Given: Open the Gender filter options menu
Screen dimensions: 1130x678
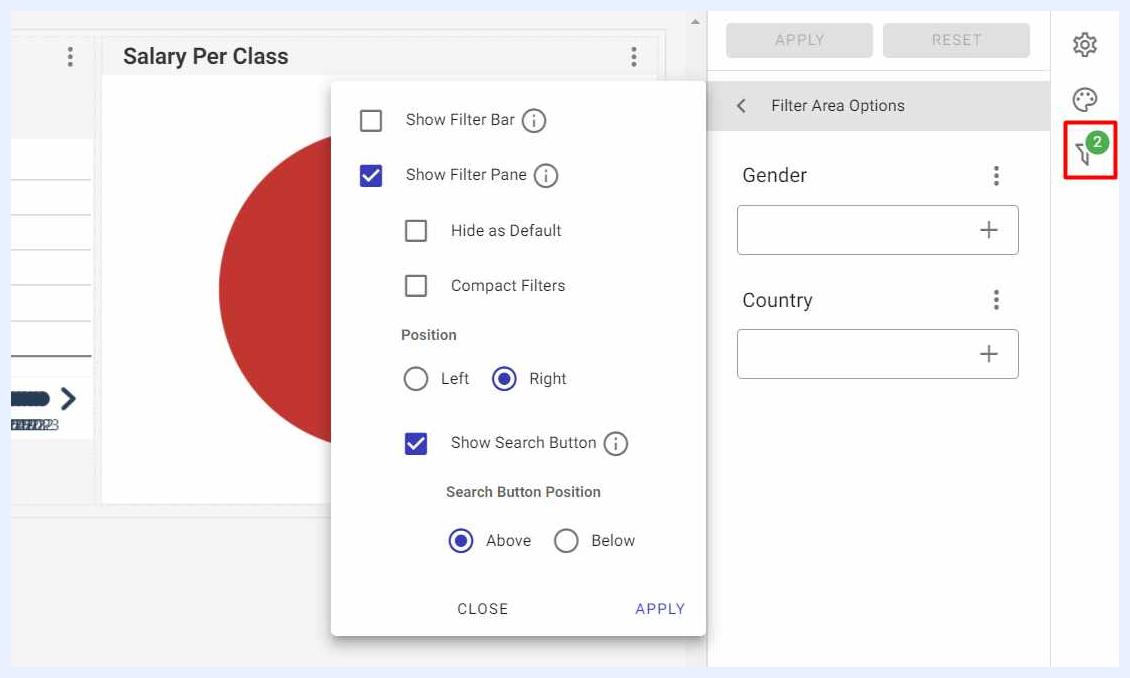Looking at the screenshot, I should 996,175.
